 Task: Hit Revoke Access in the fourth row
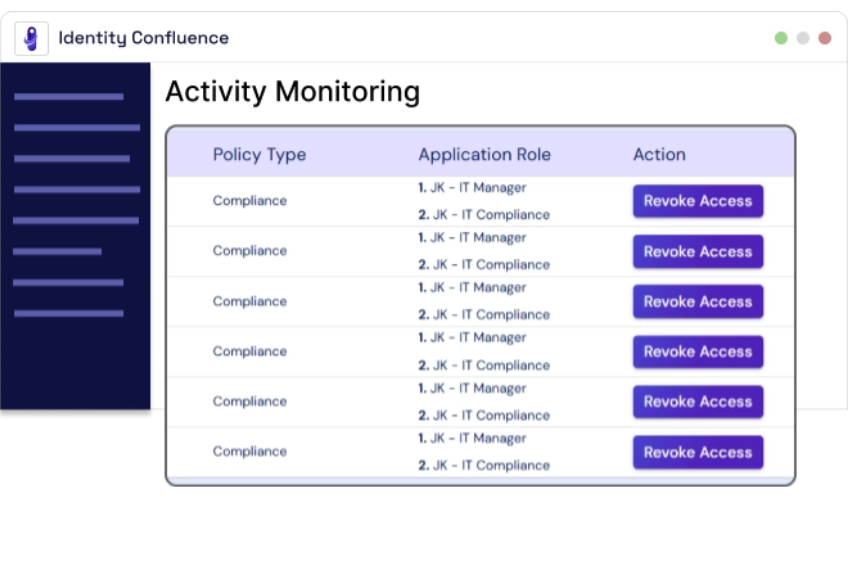(698, 352)
